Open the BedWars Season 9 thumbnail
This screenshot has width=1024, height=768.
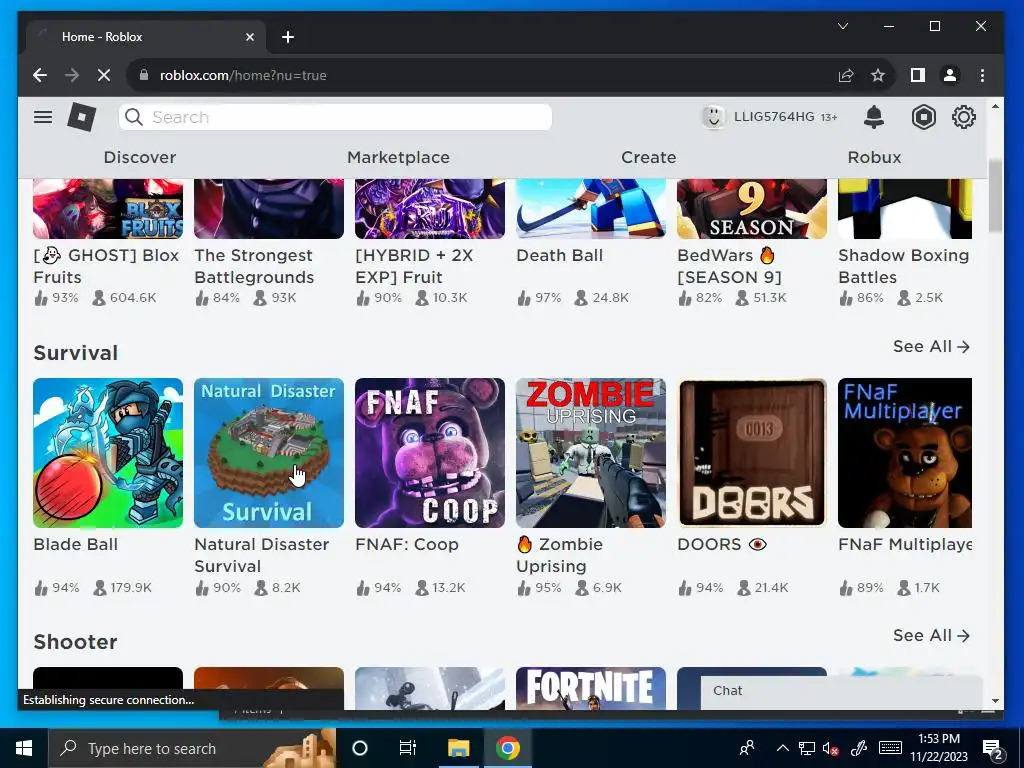click(x=752, y=209)
